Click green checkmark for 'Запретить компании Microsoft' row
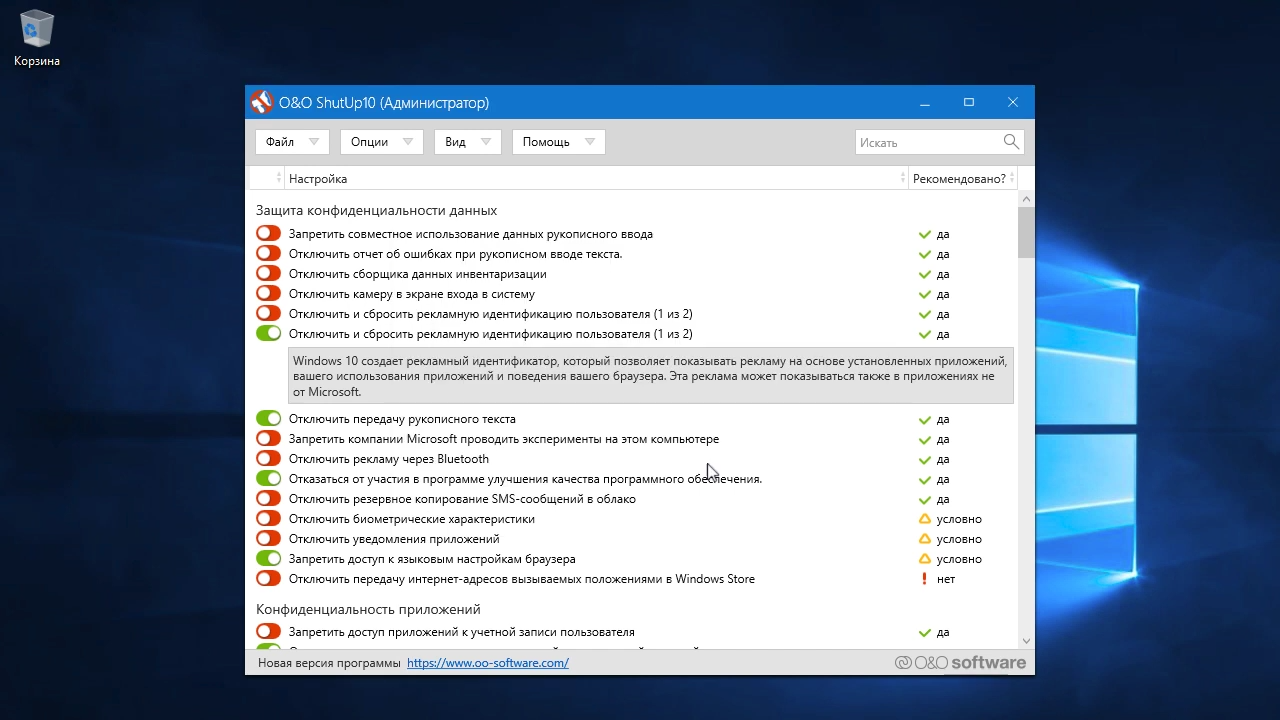This screenshot has height=720, width=1280. pos(925,439)
